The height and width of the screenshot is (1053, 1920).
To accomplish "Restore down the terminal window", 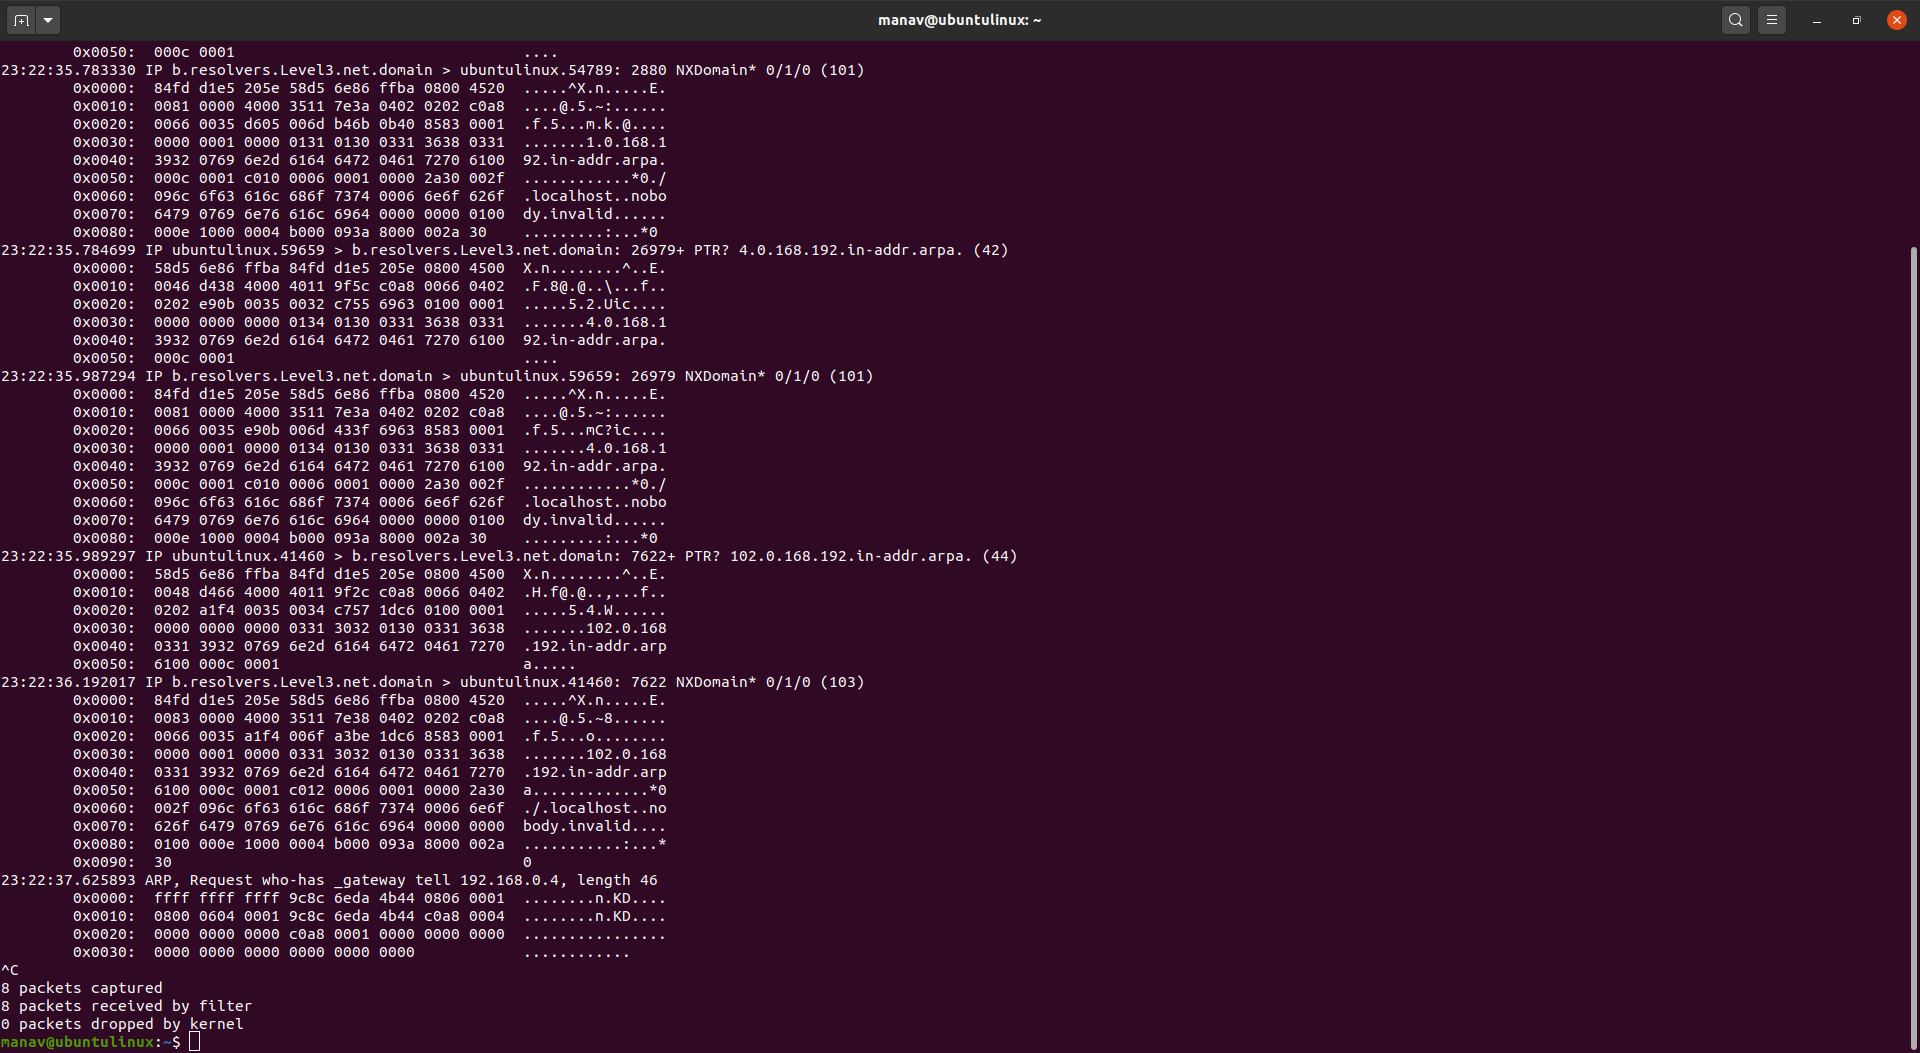I will [x=1857, y=20].
